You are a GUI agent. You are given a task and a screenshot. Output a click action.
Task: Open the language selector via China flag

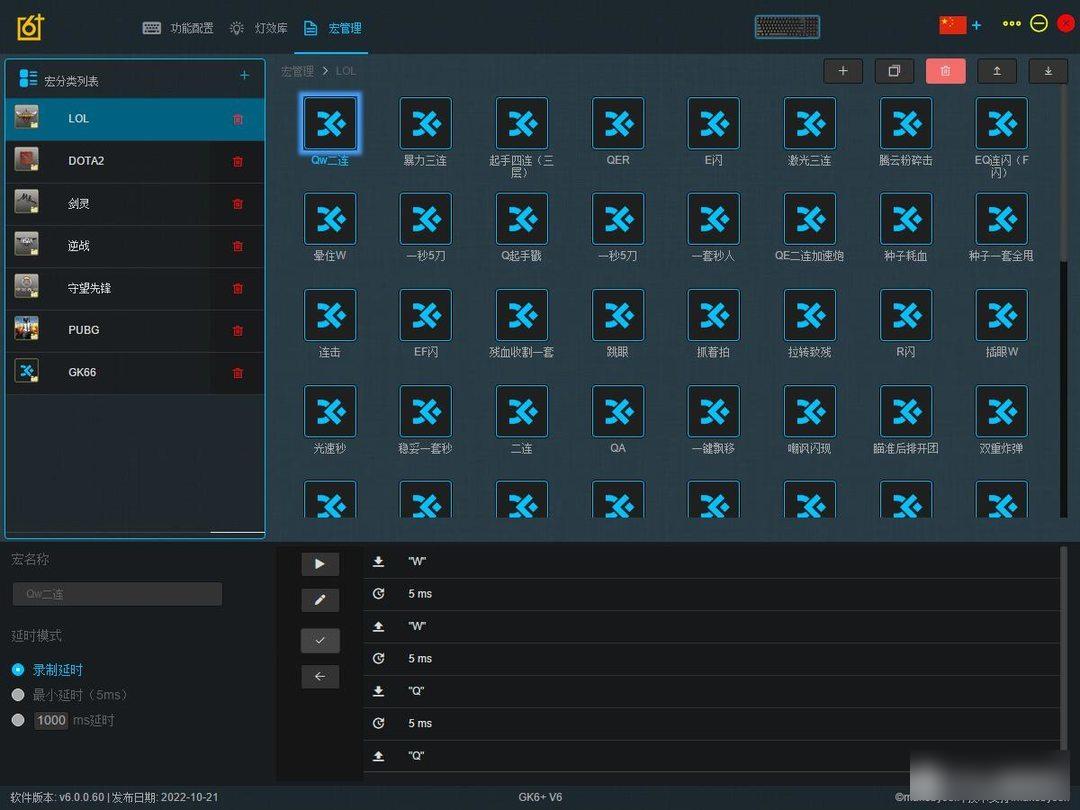[x=952, y=25]
